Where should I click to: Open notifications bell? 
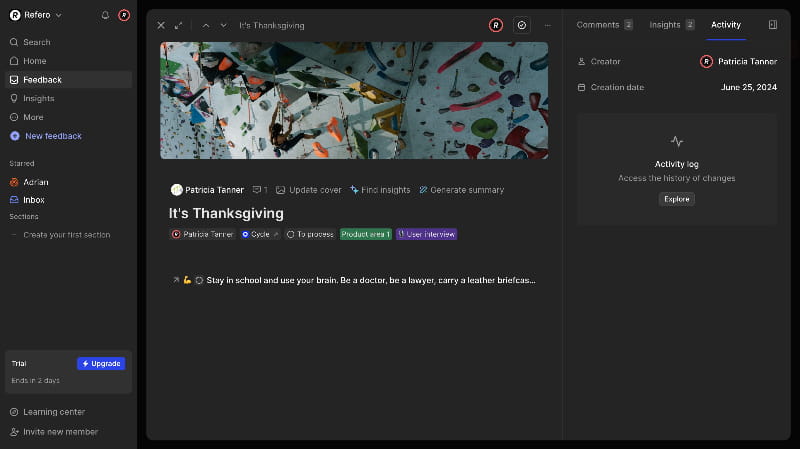click(105, 15)
